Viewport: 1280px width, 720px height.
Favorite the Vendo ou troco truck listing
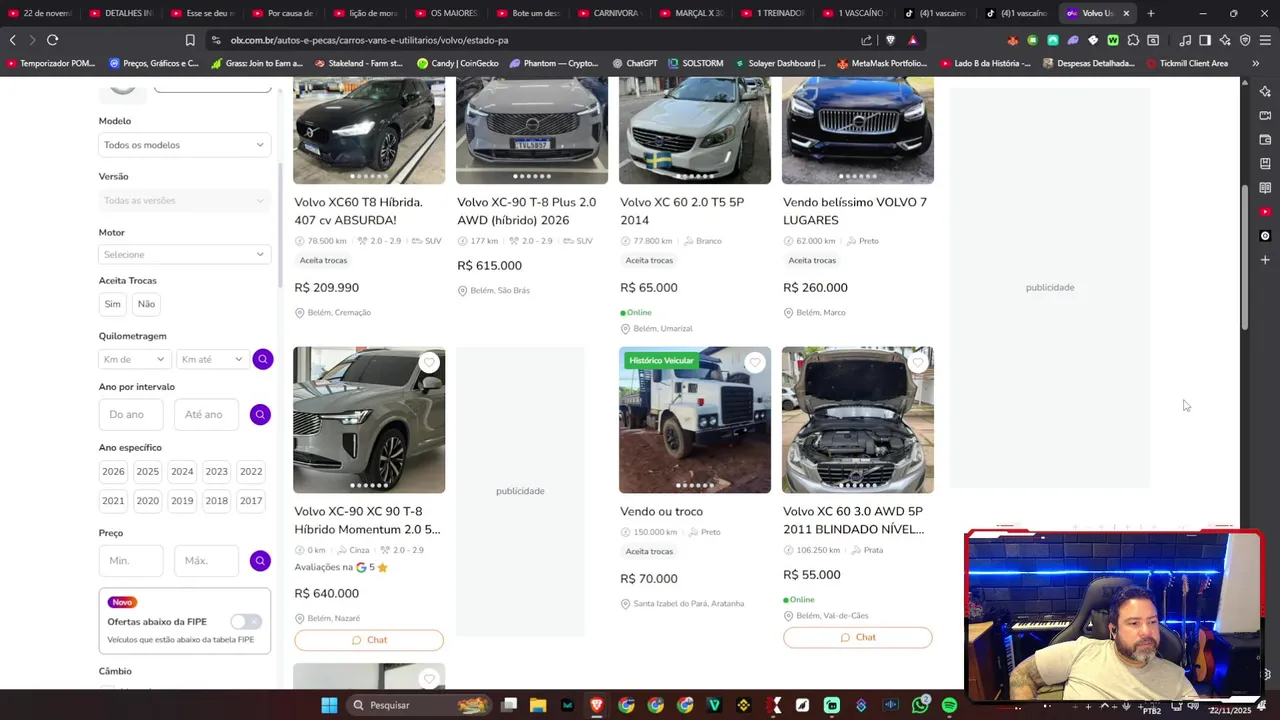[x=755, y=363]
